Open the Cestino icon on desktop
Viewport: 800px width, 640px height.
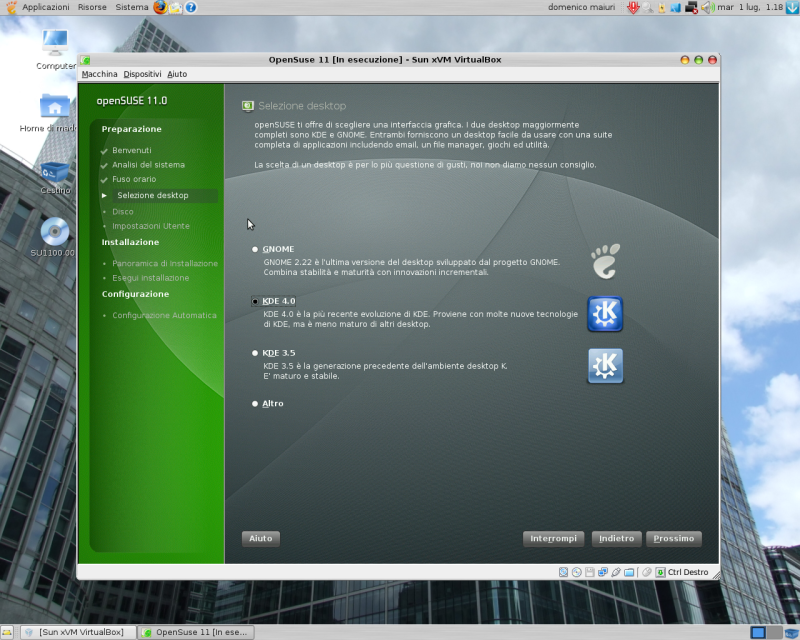pyautogui.click(x=54, y=170)
